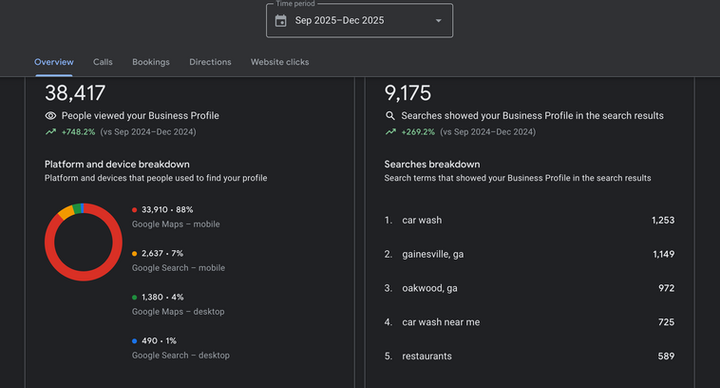Click the donut chart of platform breakdown
Image resolution: width=720 pixels, height=388 pixels.
(83, 242)
